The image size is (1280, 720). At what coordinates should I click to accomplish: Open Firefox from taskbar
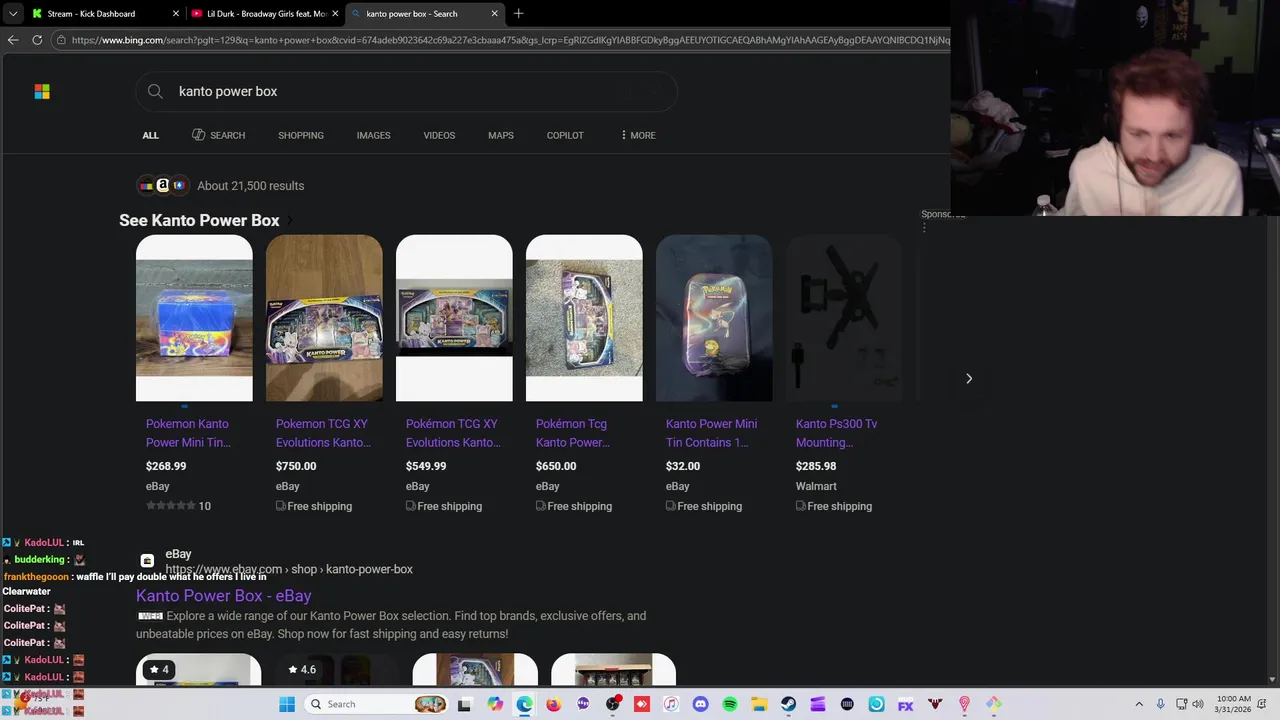point(554,704)
